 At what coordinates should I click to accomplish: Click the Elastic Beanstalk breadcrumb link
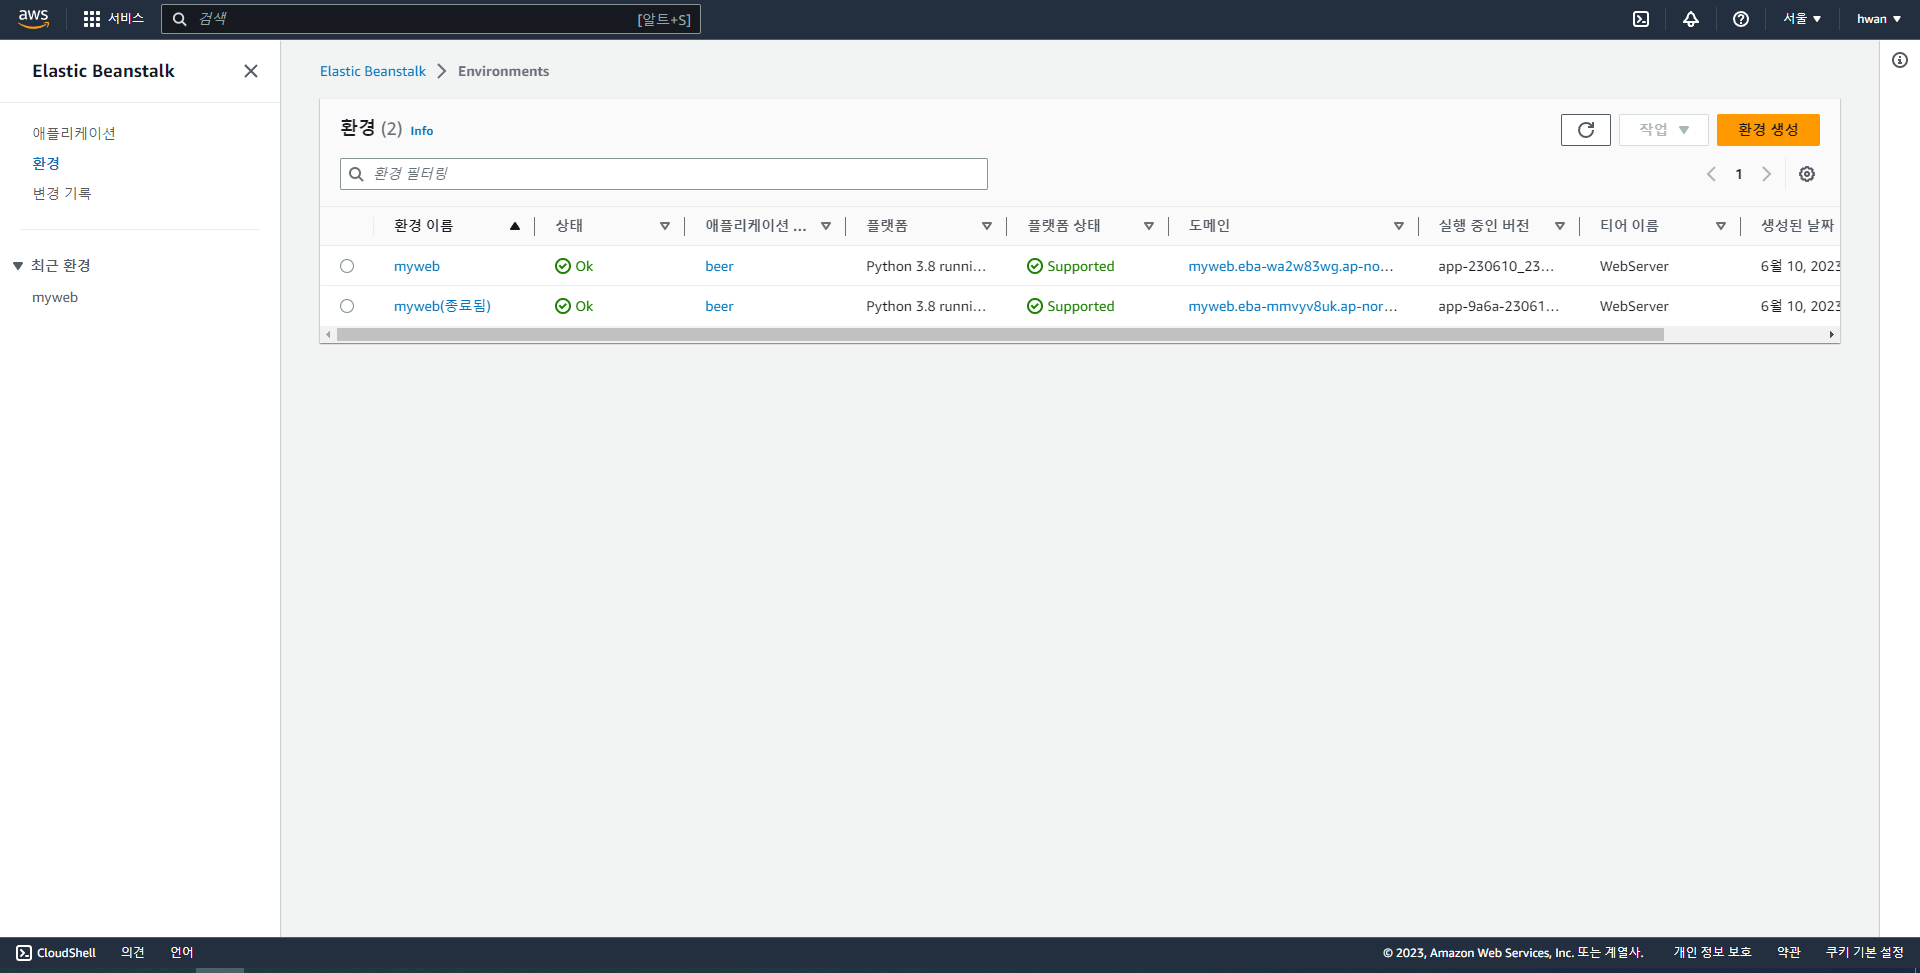click(373, 71)
